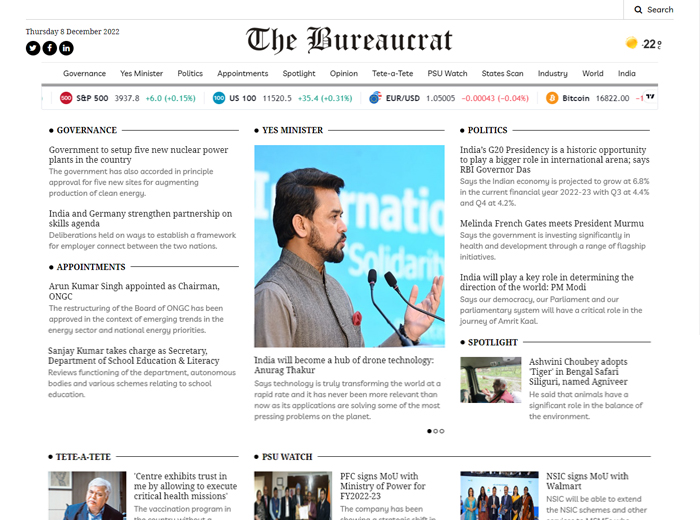Click the TradingView logo on ticker
700x520 pixels.
click(650, 96)
